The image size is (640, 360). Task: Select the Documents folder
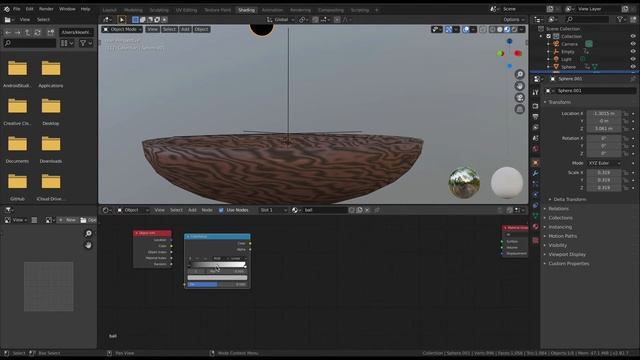pos(17,149)
